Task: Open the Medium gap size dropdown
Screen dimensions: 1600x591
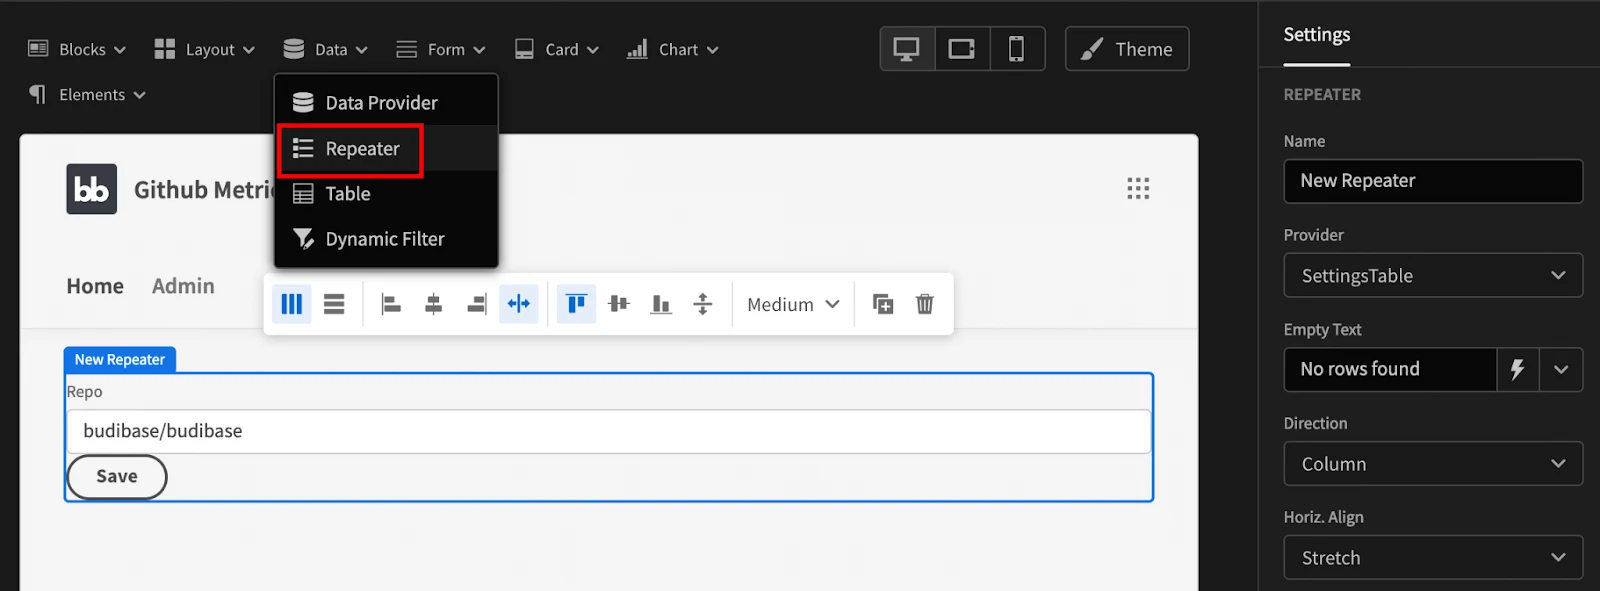Action: pyautogui.click(x=793, y=304)
